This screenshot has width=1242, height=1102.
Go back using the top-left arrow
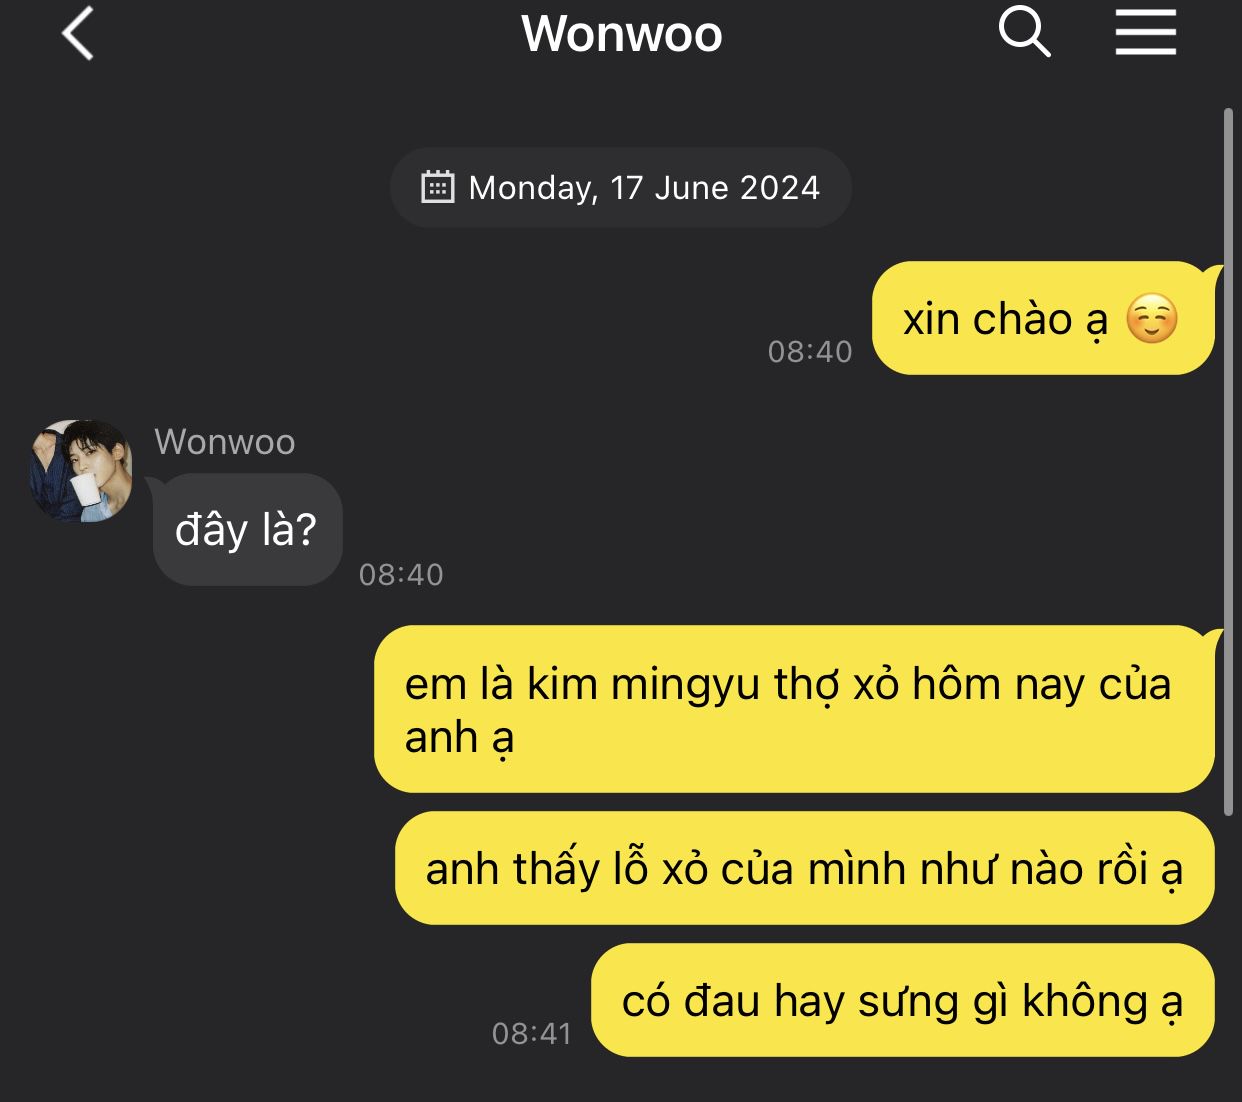(78, 33)
